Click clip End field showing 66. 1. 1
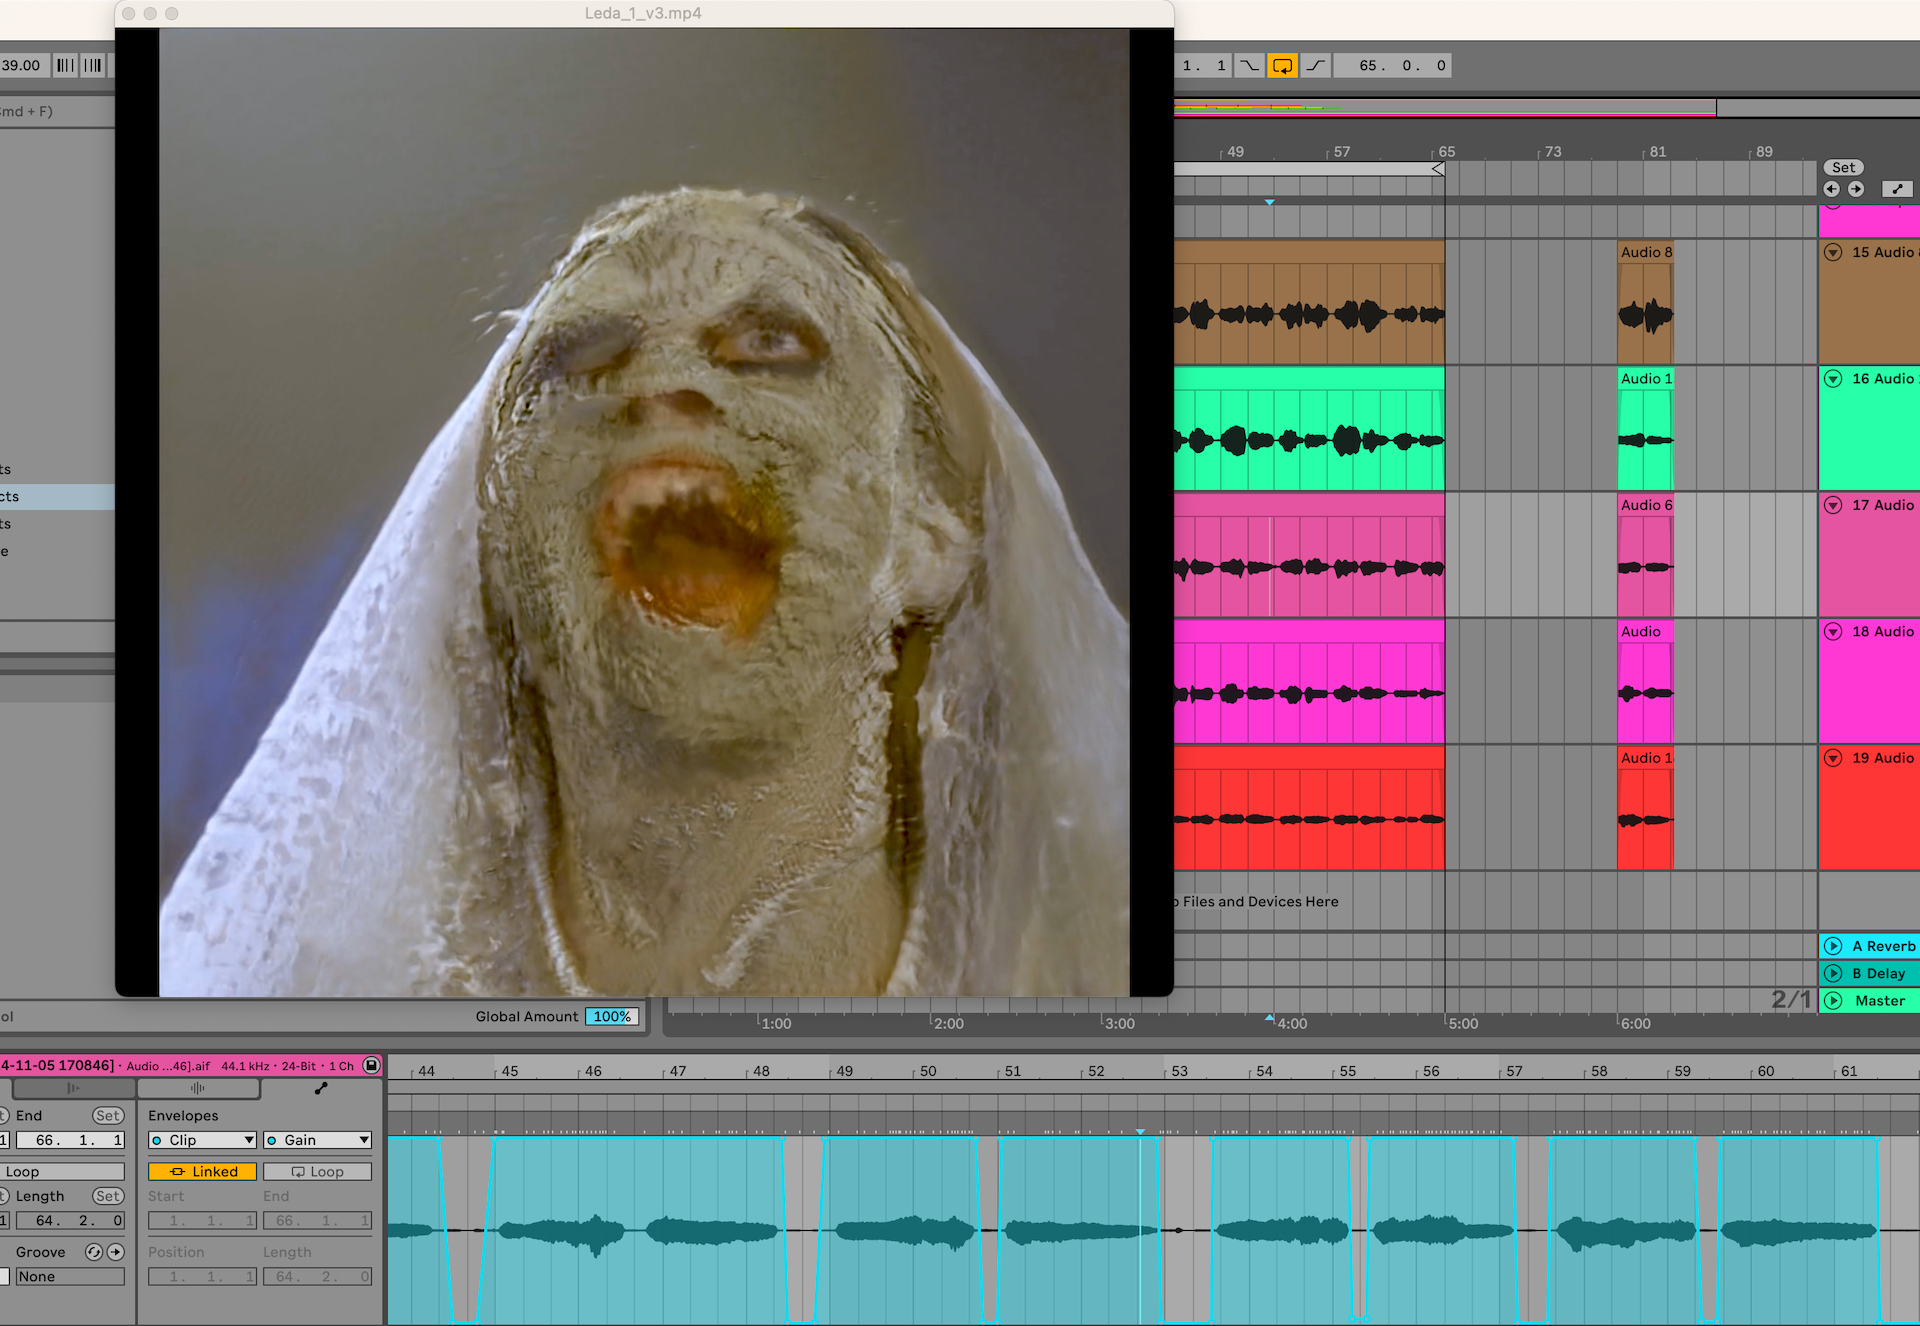Image resolution: width=1920 pixels, height=1326 pixels. [69, 1140]
